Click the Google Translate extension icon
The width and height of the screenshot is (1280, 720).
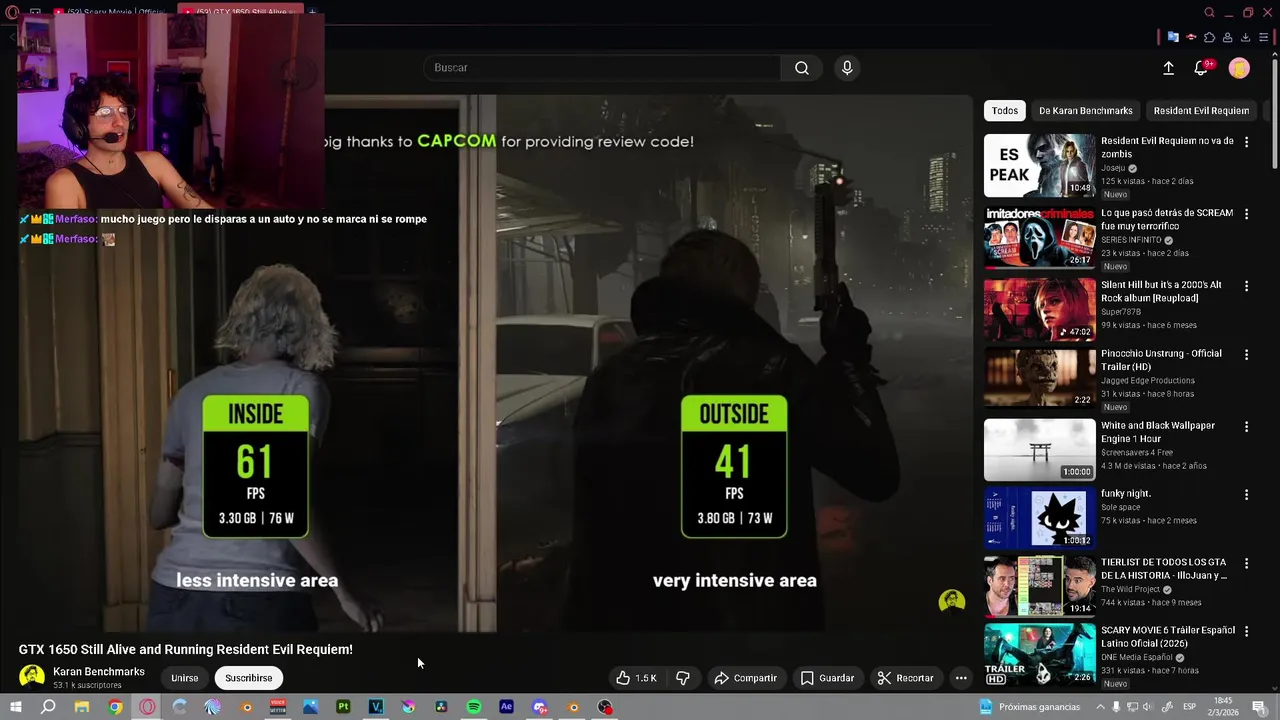pos(1173,38)
